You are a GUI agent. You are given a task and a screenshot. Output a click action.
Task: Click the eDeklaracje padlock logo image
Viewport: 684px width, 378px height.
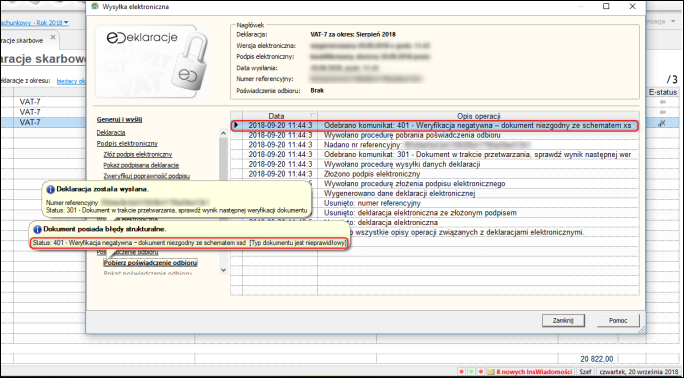(151, 61)
